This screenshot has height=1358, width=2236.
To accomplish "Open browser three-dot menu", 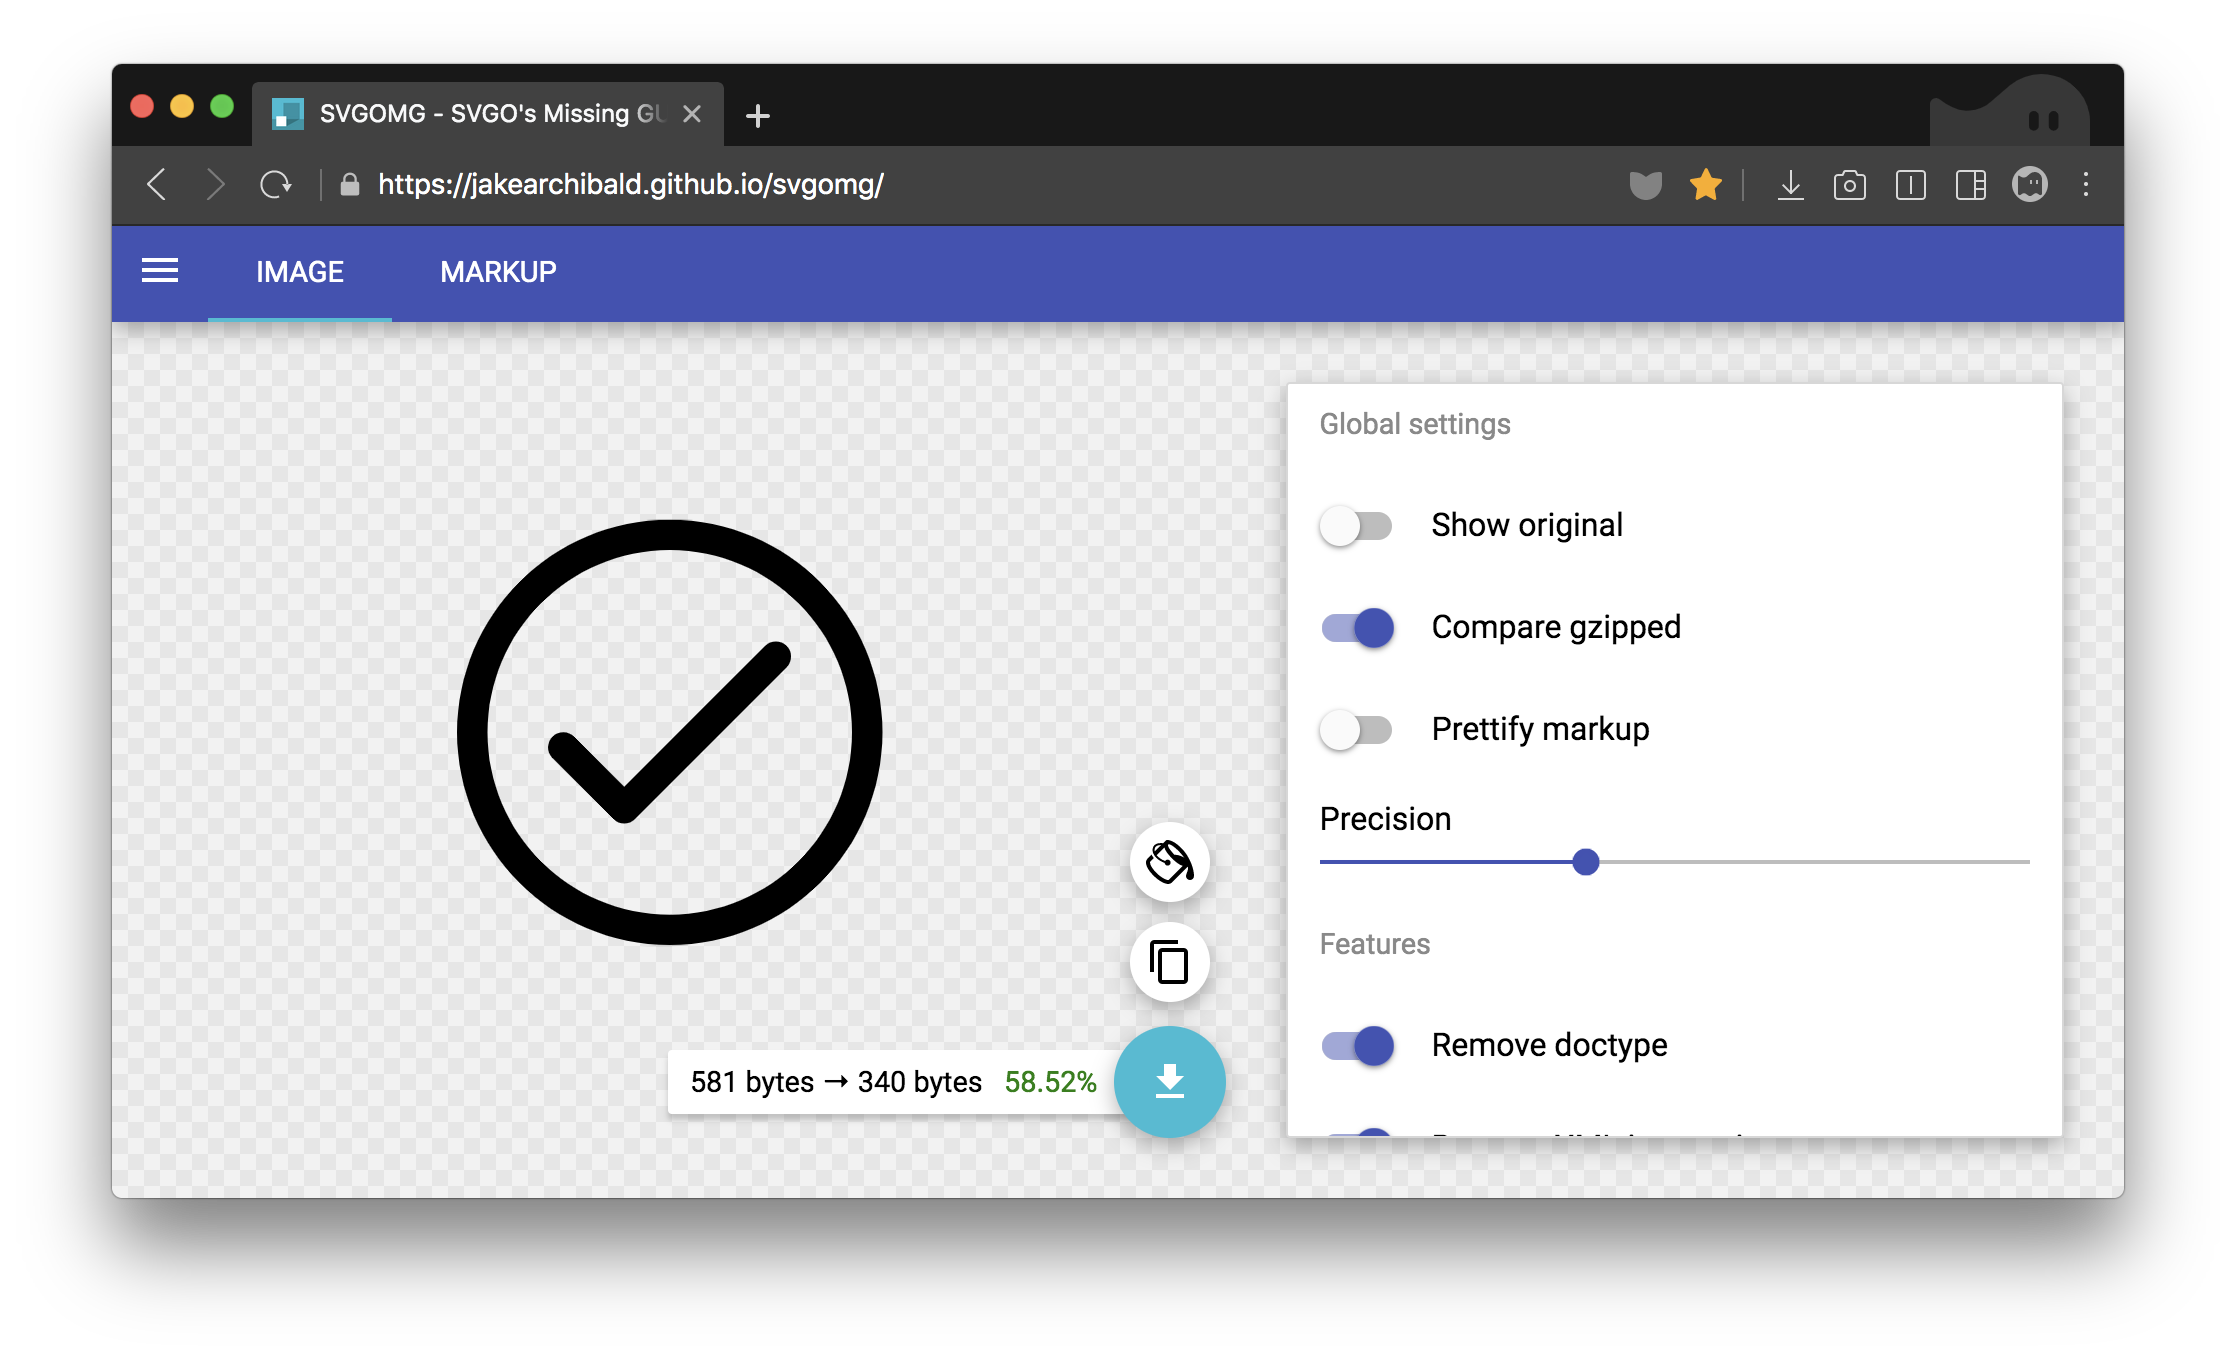I will 2086,185.
